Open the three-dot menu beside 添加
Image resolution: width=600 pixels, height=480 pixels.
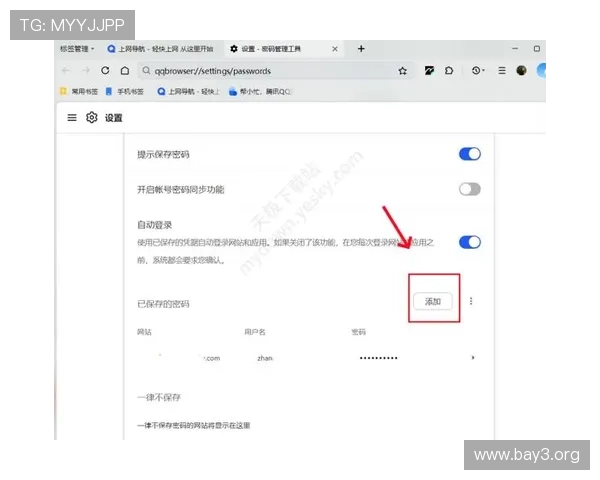[471, 301]
